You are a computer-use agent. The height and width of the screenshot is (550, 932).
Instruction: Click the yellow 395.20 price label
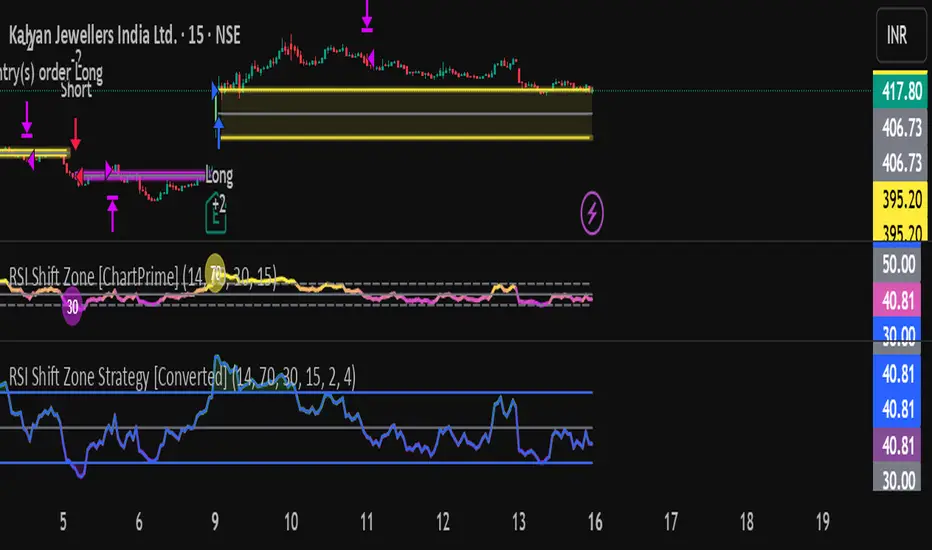pyautogui.click(x=900, y=199)
